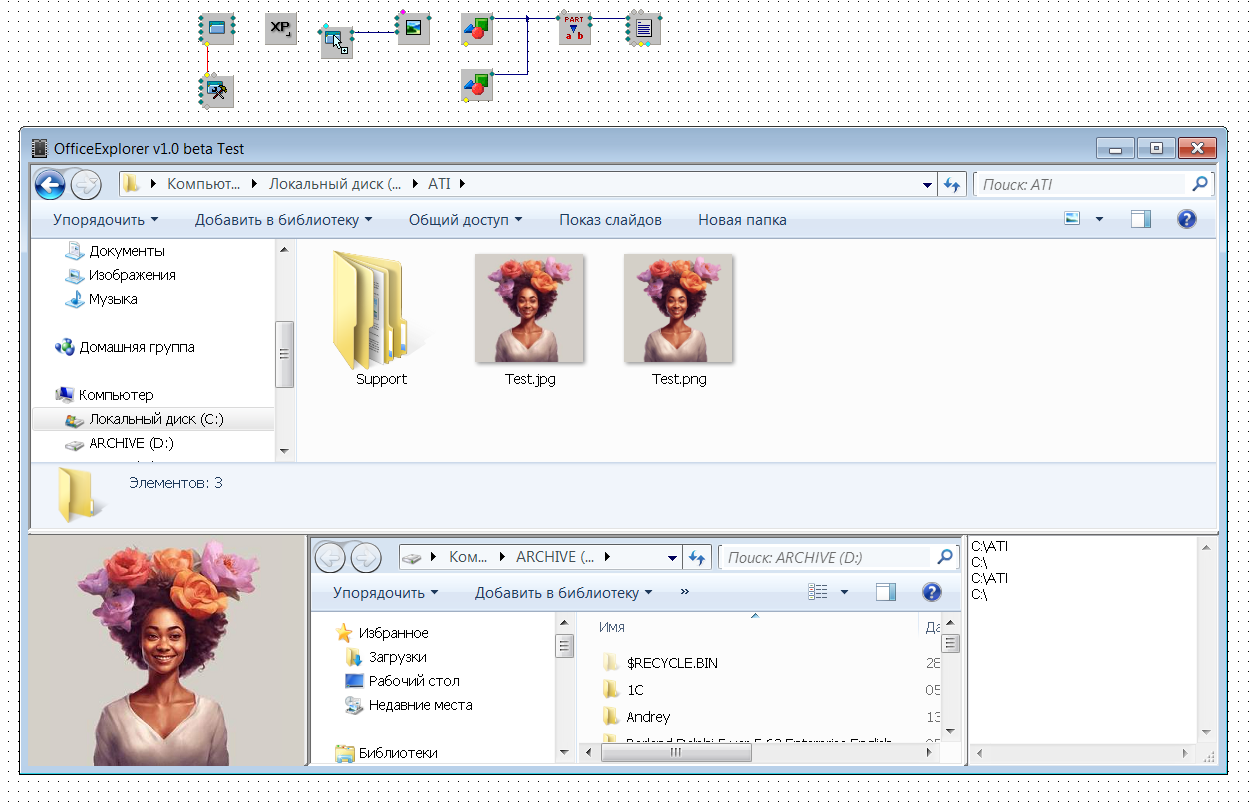Select Музыка in the navigation tree
Screen dimensions: 1257x806
click(101, 299)
